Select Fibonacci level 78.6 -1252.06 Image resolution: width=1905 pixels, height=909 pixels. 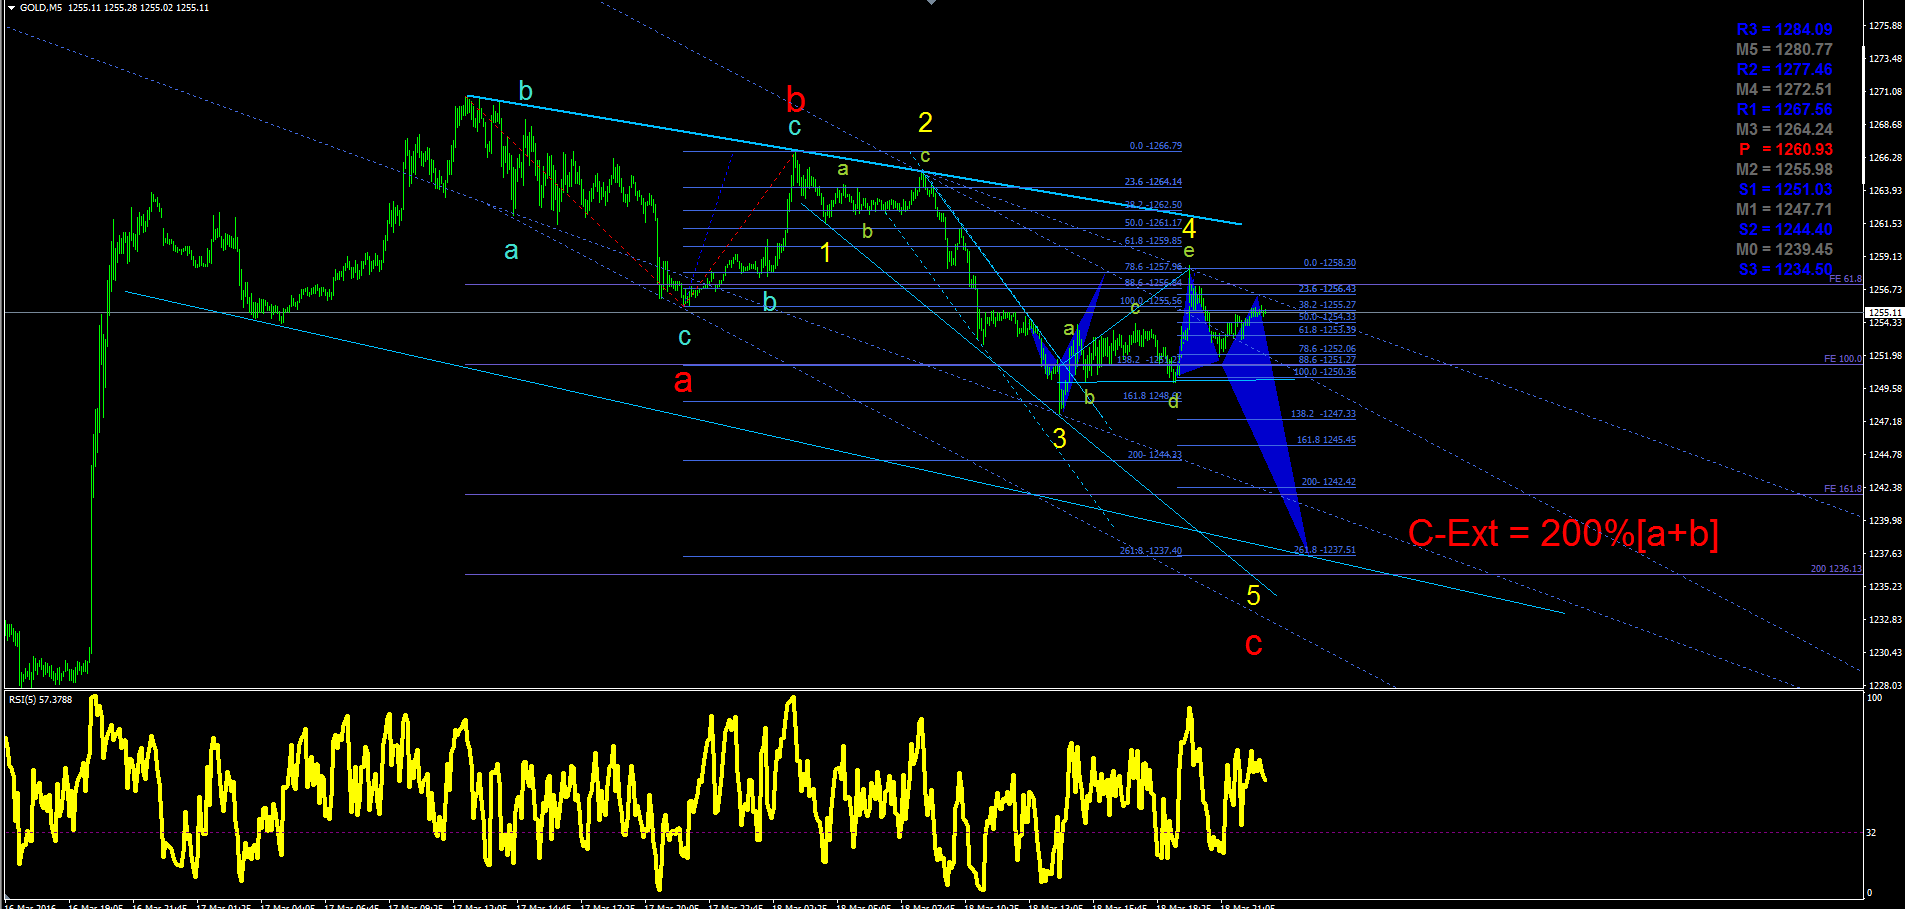(1327, 349)
